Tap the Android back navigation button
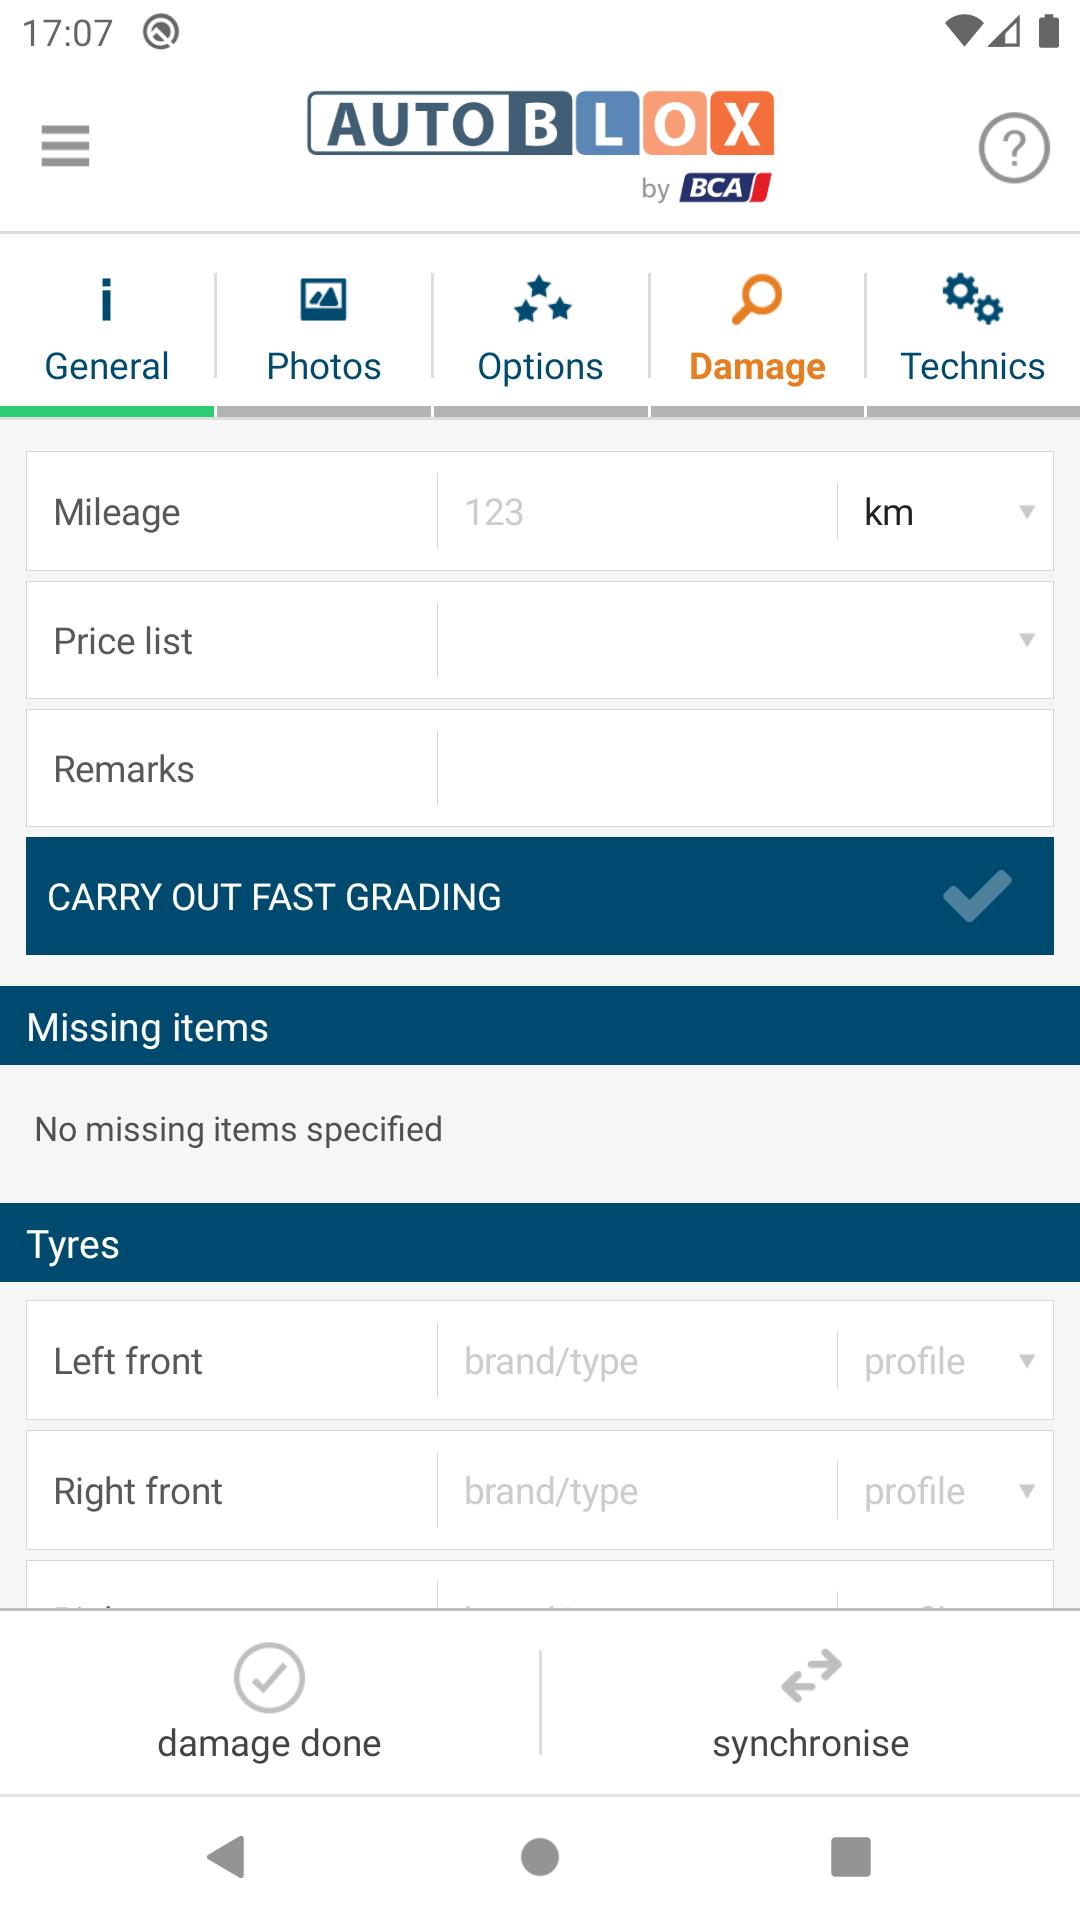Viewport: 1080px width, 1920px height. coord(227,1857)
